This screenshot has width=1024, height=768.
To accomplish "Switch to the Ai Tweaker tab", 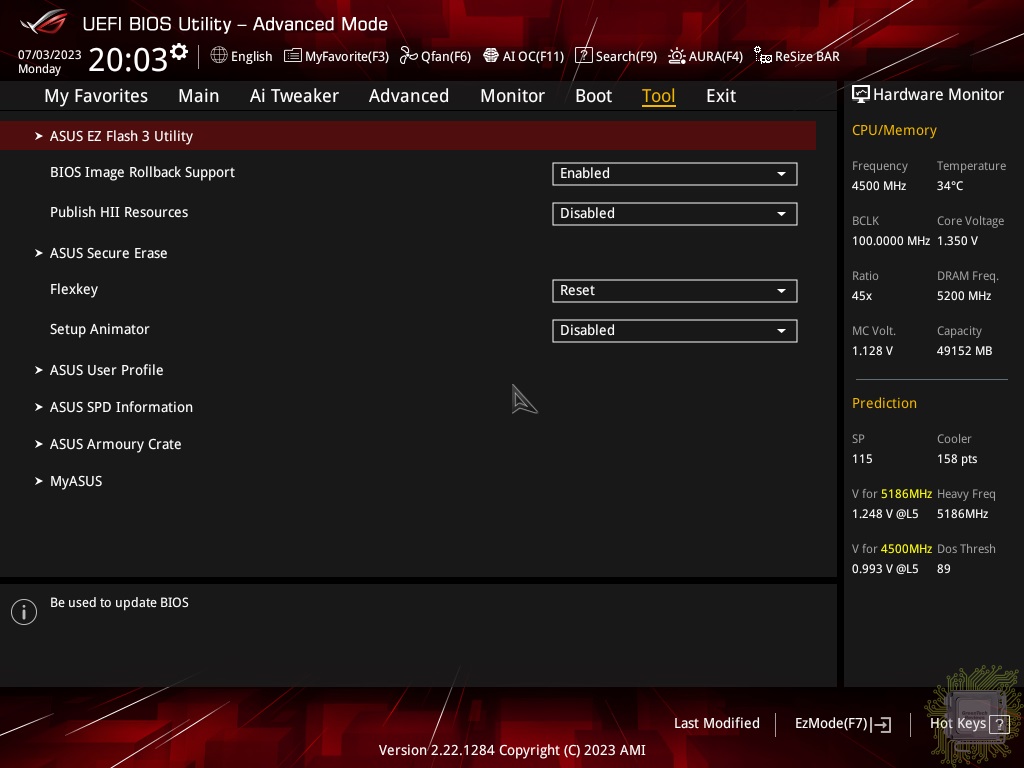I will [294, 96].
